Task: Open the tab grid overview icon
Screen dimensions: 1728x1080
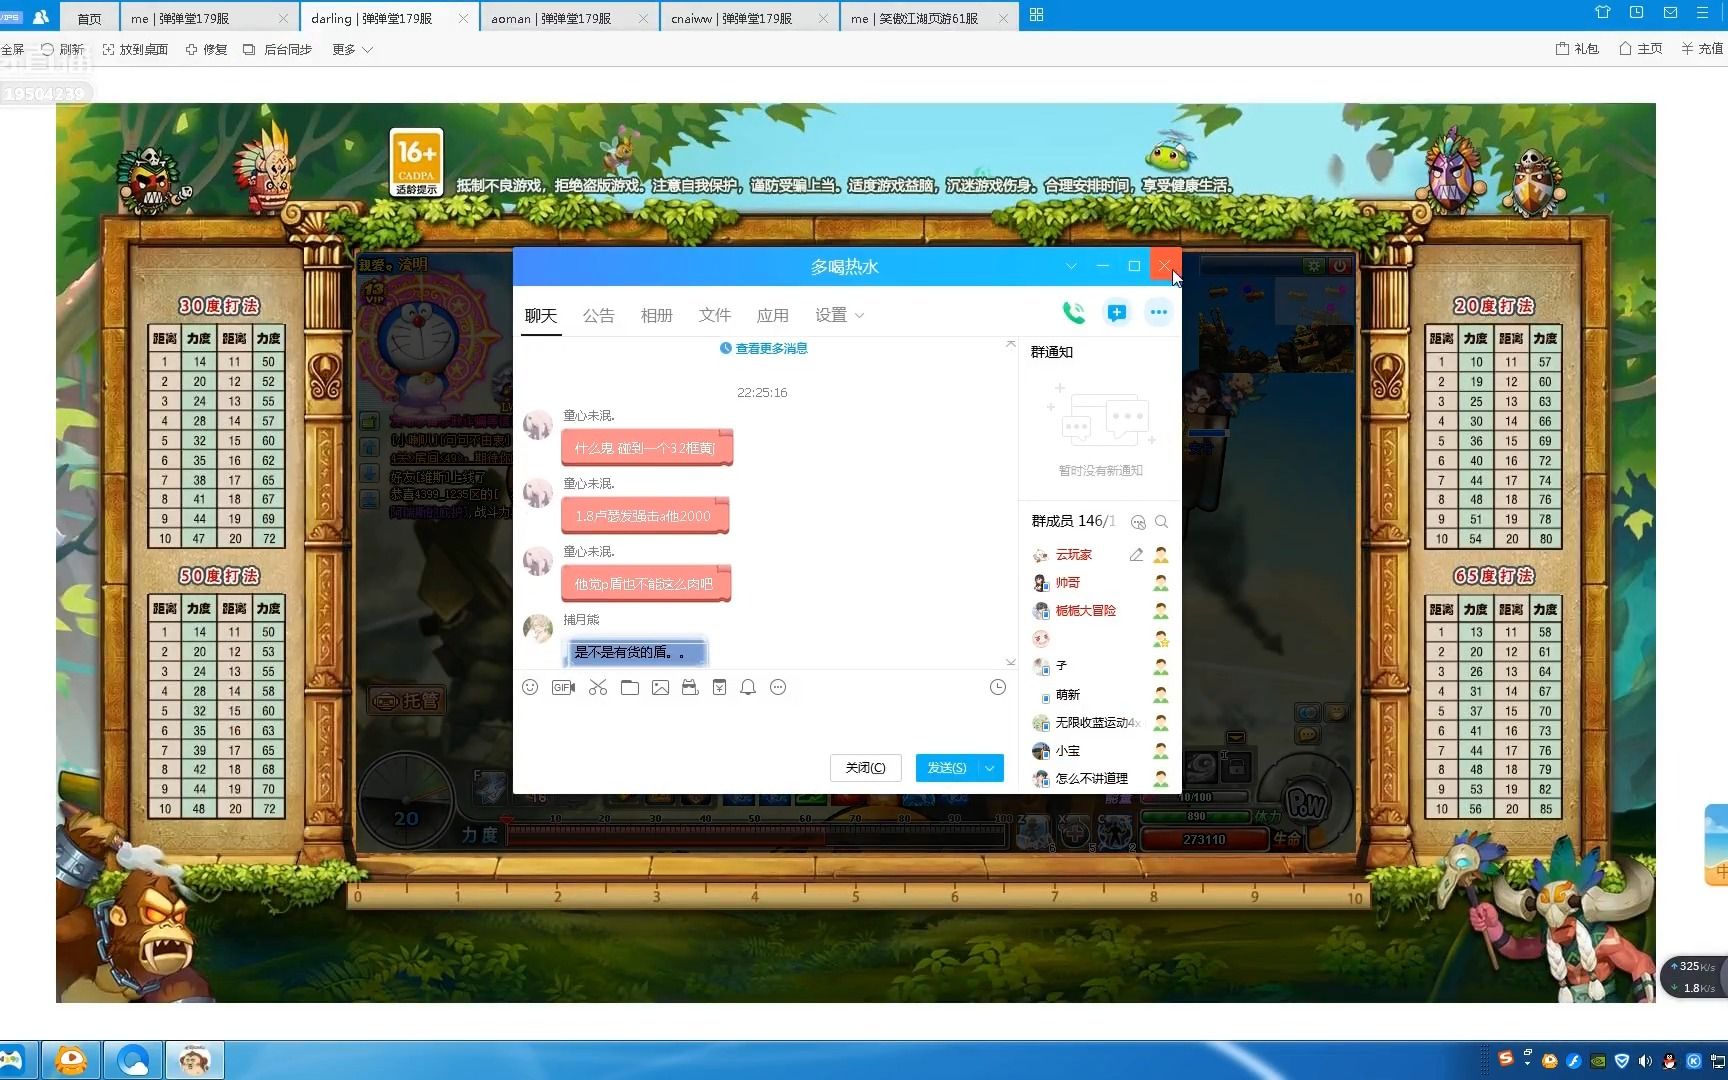Action: pos(1036,15)
